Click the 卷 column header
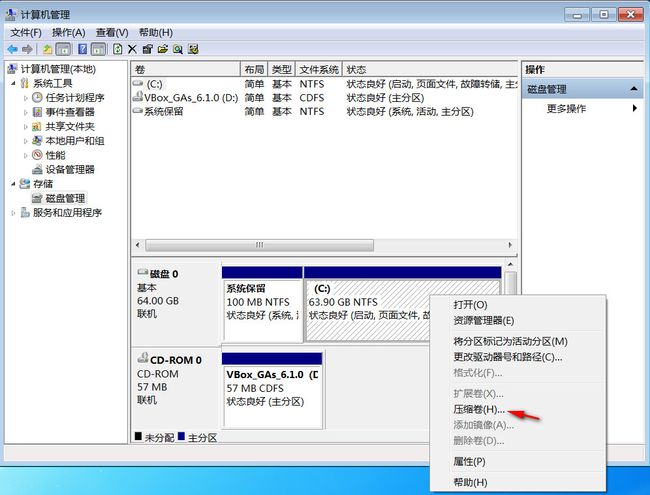The width and height of the screenshot is (650, 495). (x=186, y=69)
